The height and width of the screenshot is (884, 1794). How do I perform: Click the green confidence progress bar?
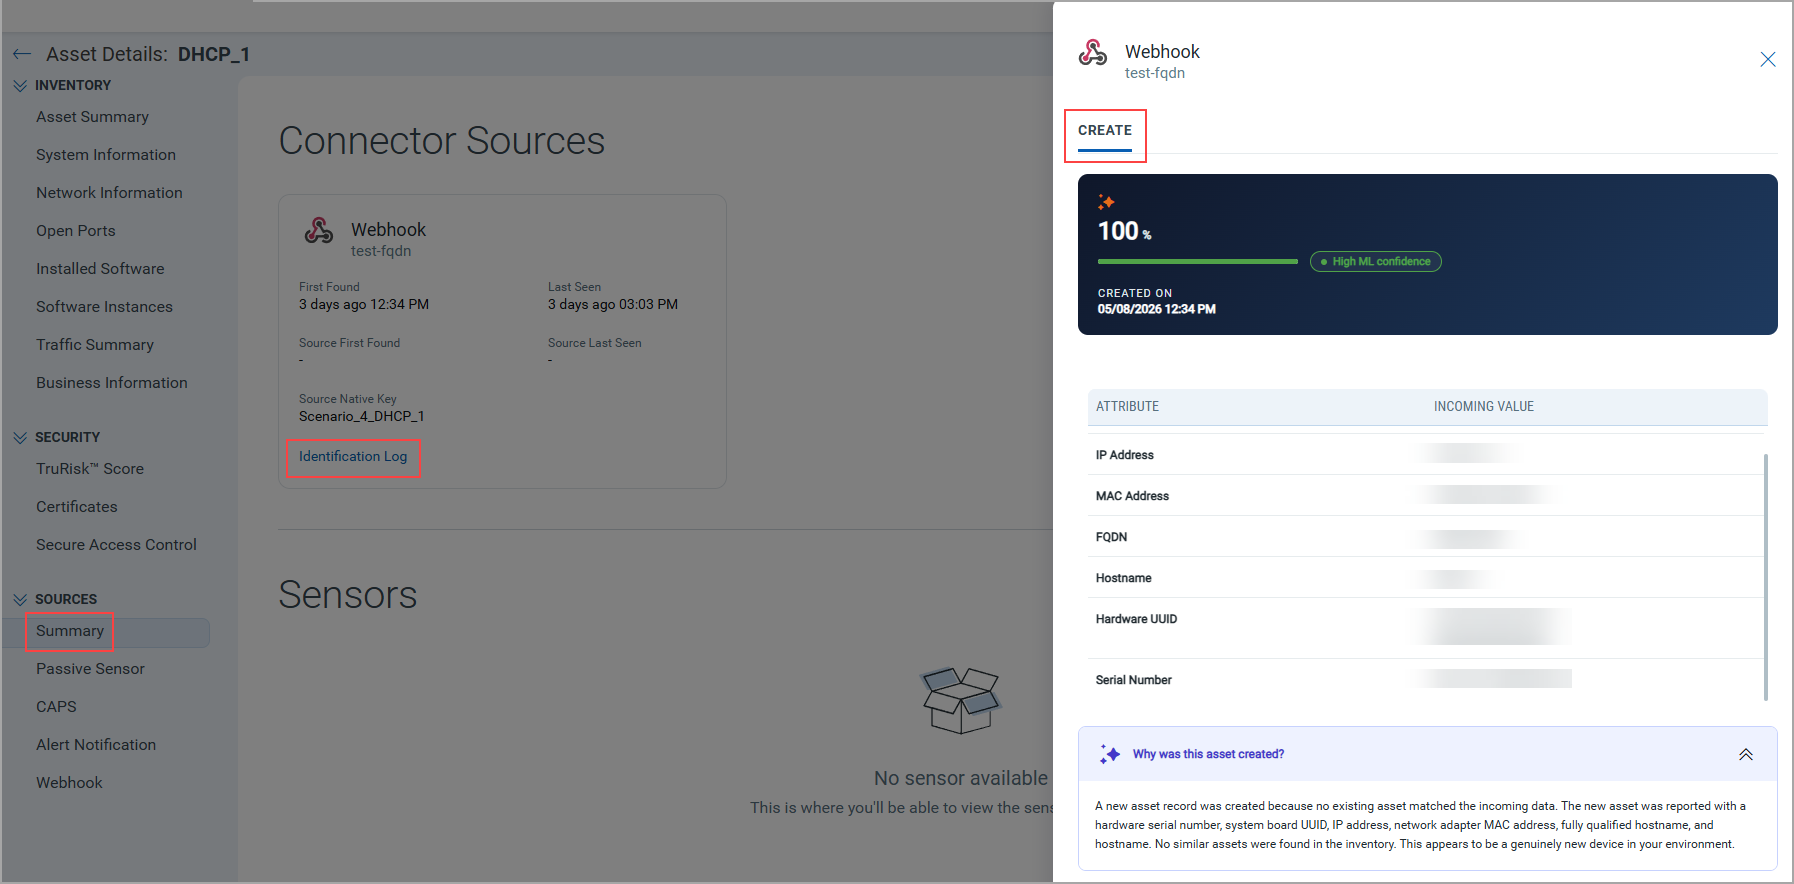(x=1198, y=261)
